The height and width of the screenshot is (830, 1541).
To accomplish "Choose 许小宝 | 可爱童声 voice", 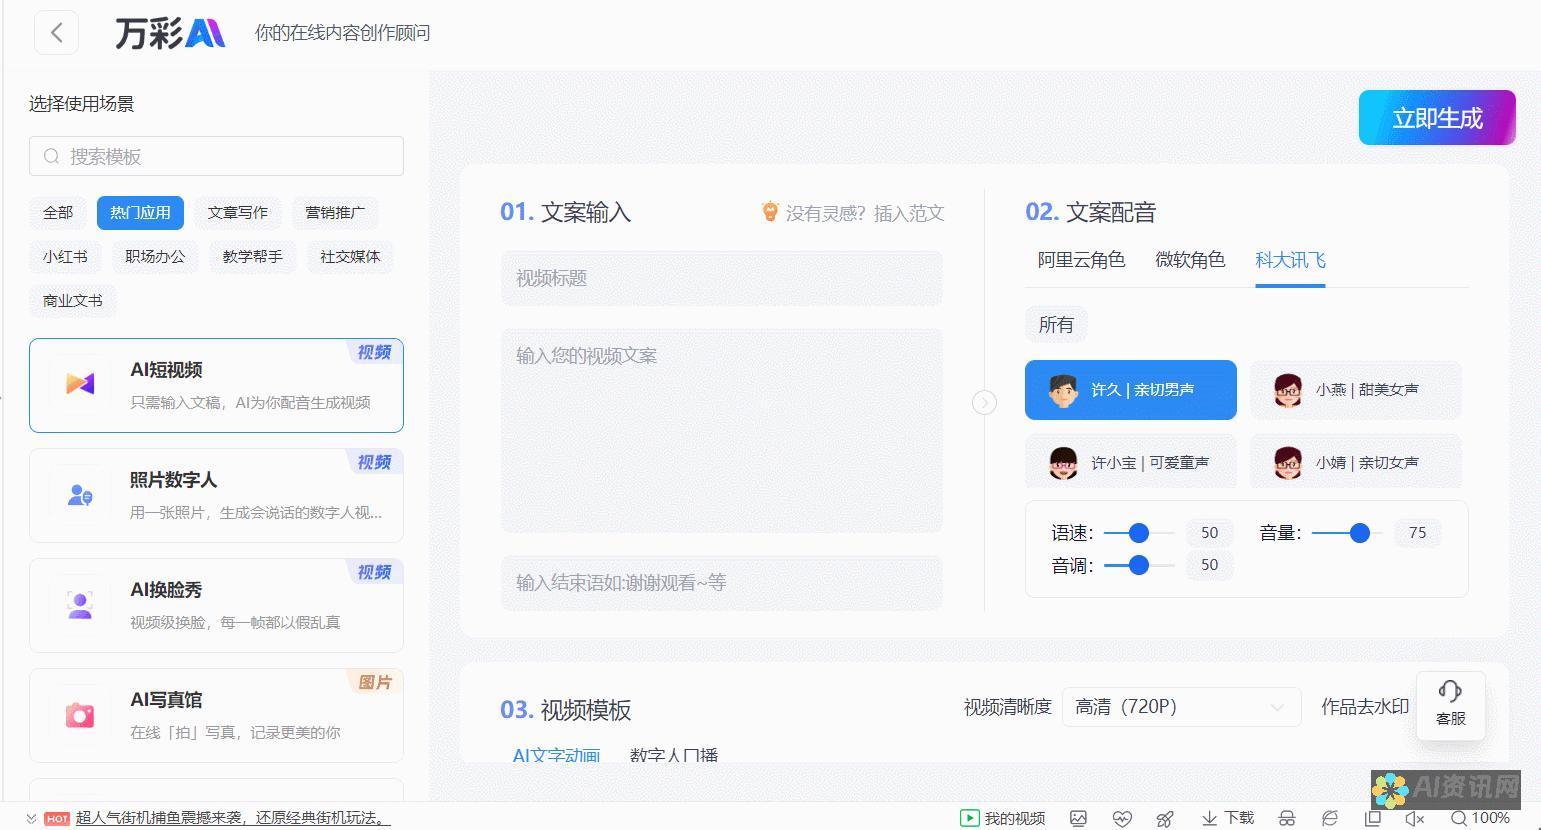I will click(1131, 462).
